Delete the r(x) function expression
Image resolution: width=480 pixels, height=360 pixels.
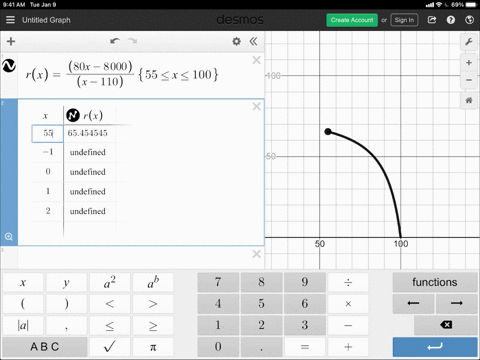click(x=256, y=60)
